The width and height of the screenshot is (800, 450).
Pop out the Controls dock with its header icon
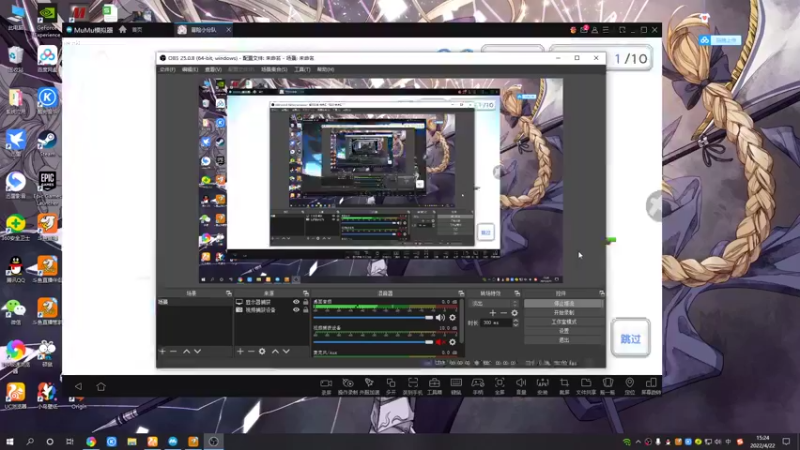[602, 293]
